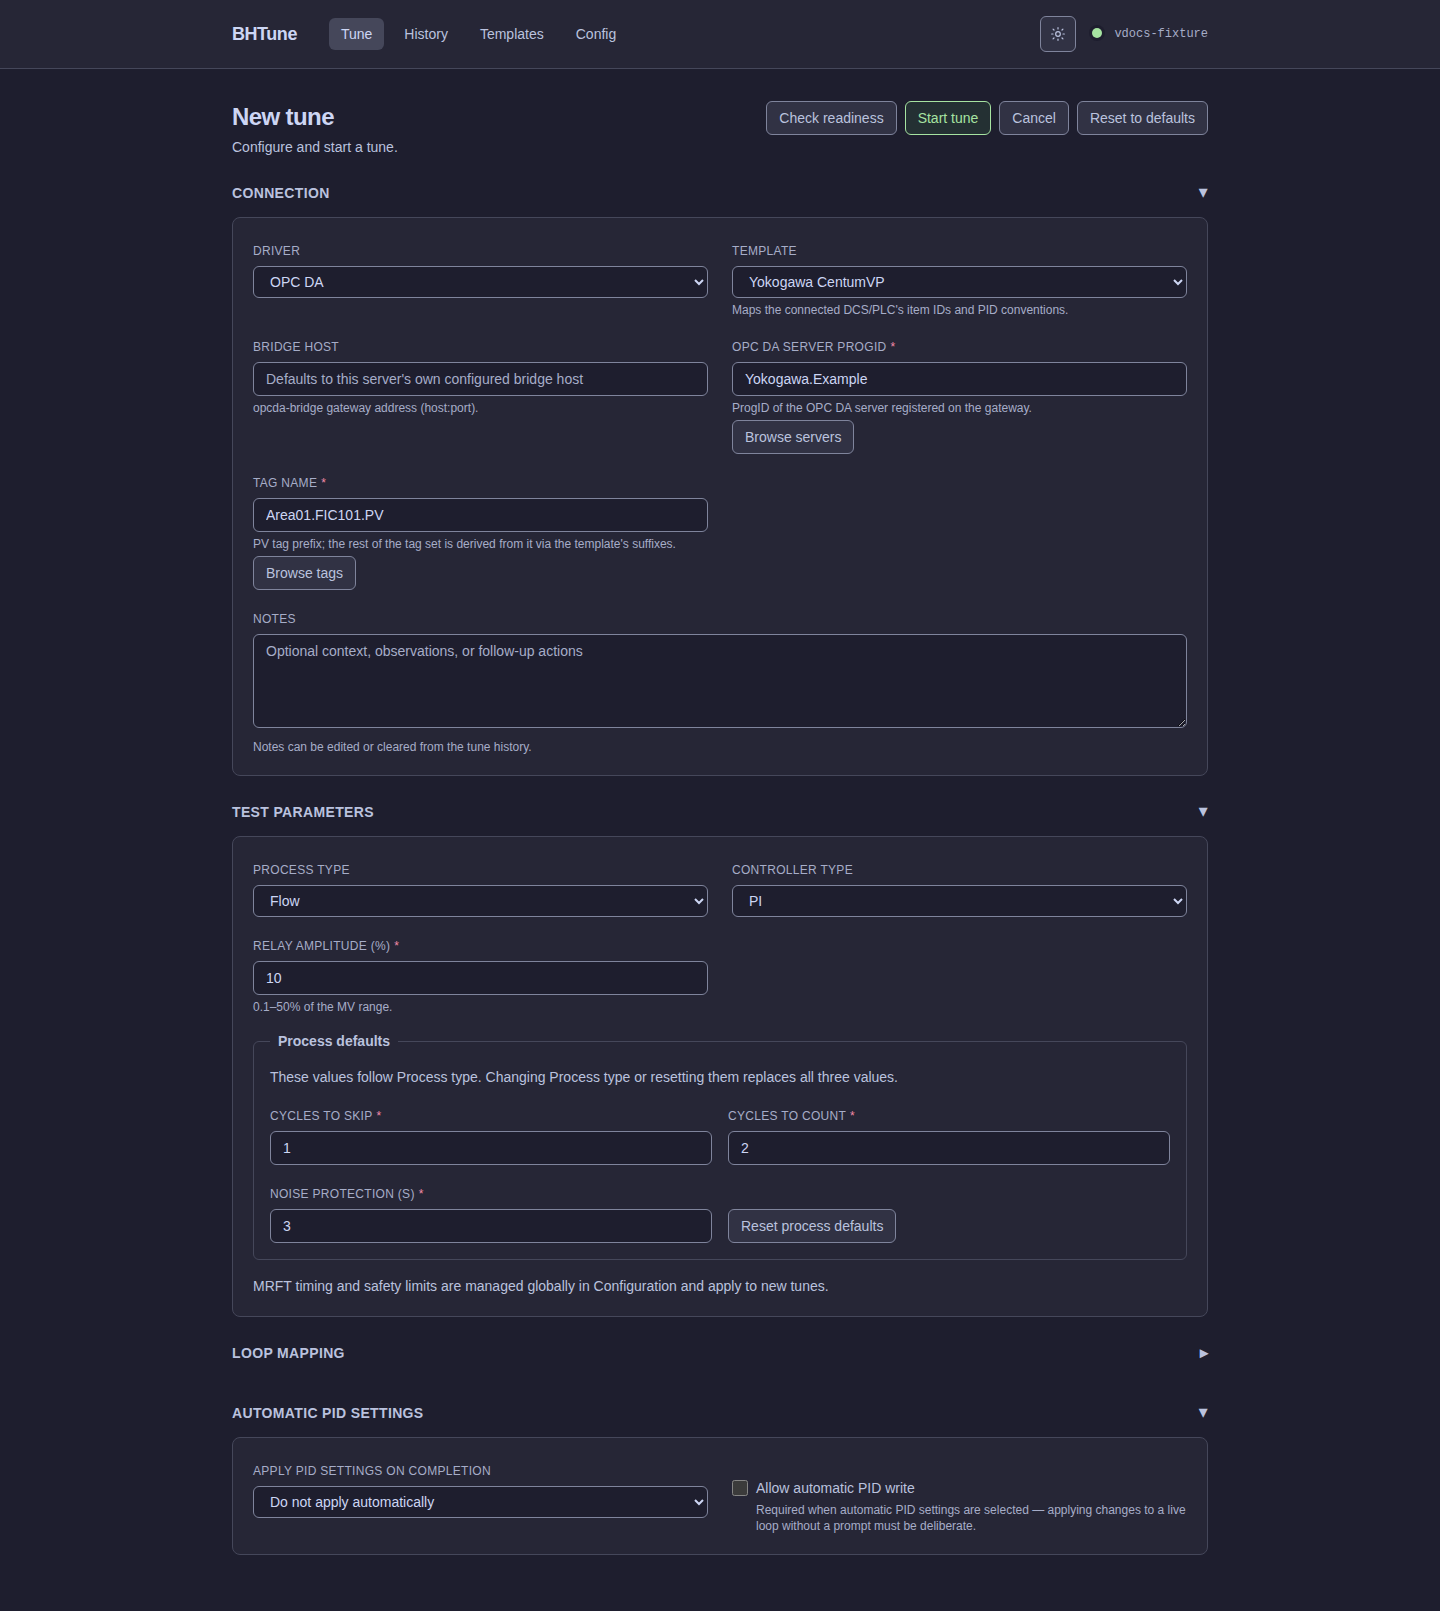Viewport: 1440px width, 1611px height.
Task: Open the Controller Type dropdown
Action: (x=959, y=901)
